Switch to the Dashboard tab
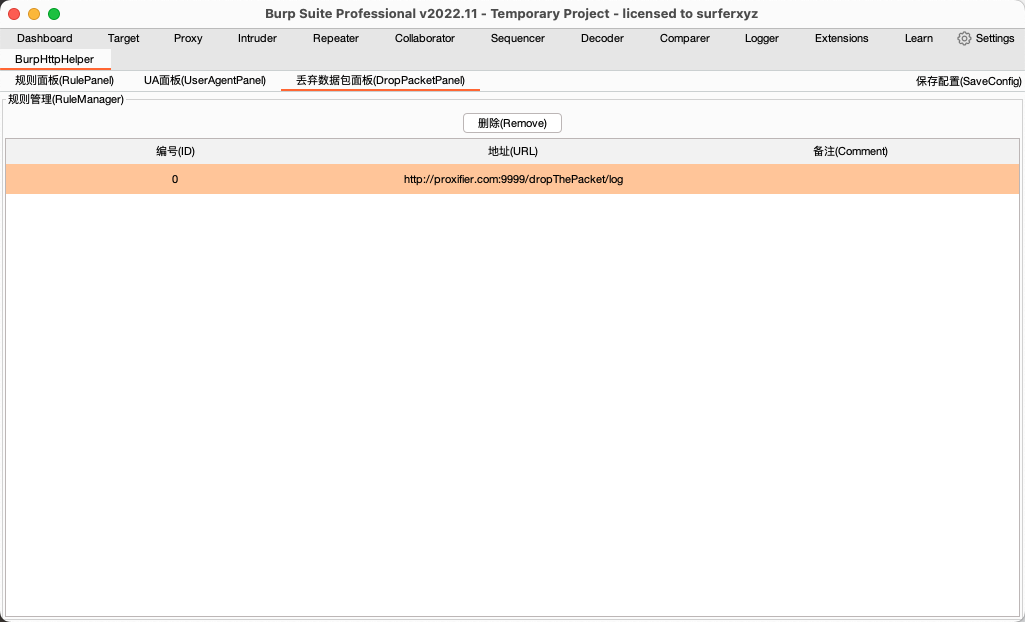This screenshot has height=622, width=1025. pos(44,39)
